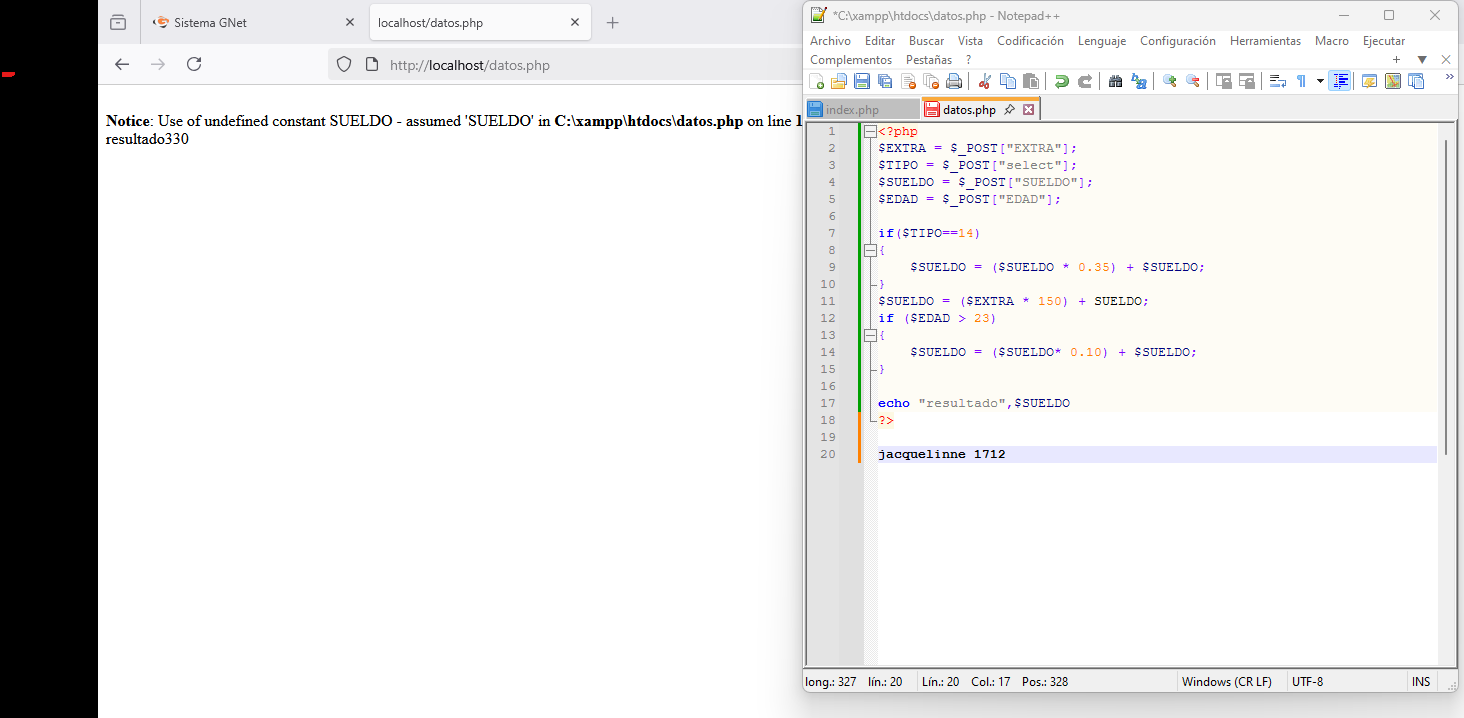Viewport: 1464px width, 718px height.
Task: Close the localhost/datos.php browser tab
Action: tap(575, 22)
